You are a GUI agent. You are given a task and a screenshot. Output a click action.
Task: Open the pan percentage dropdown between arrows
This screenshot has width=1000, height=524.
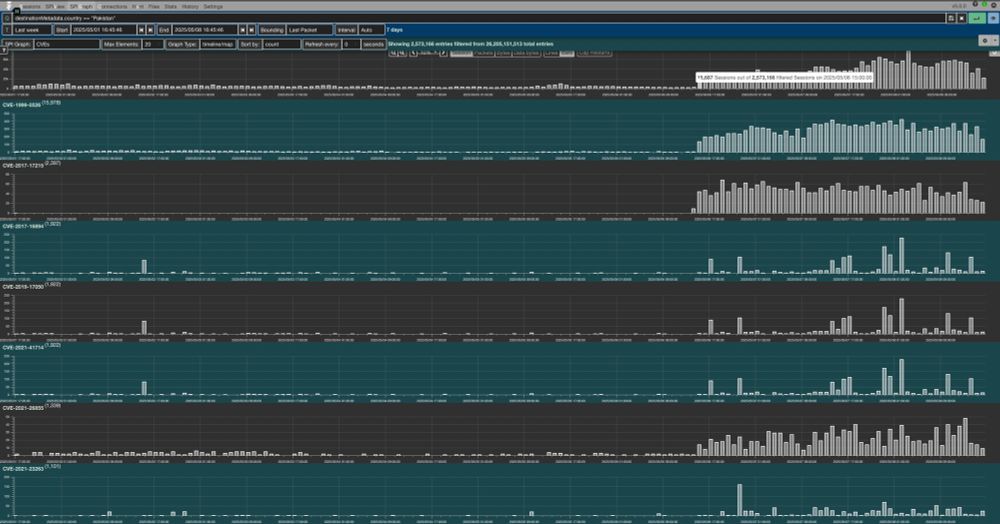(x=429, y=53)
